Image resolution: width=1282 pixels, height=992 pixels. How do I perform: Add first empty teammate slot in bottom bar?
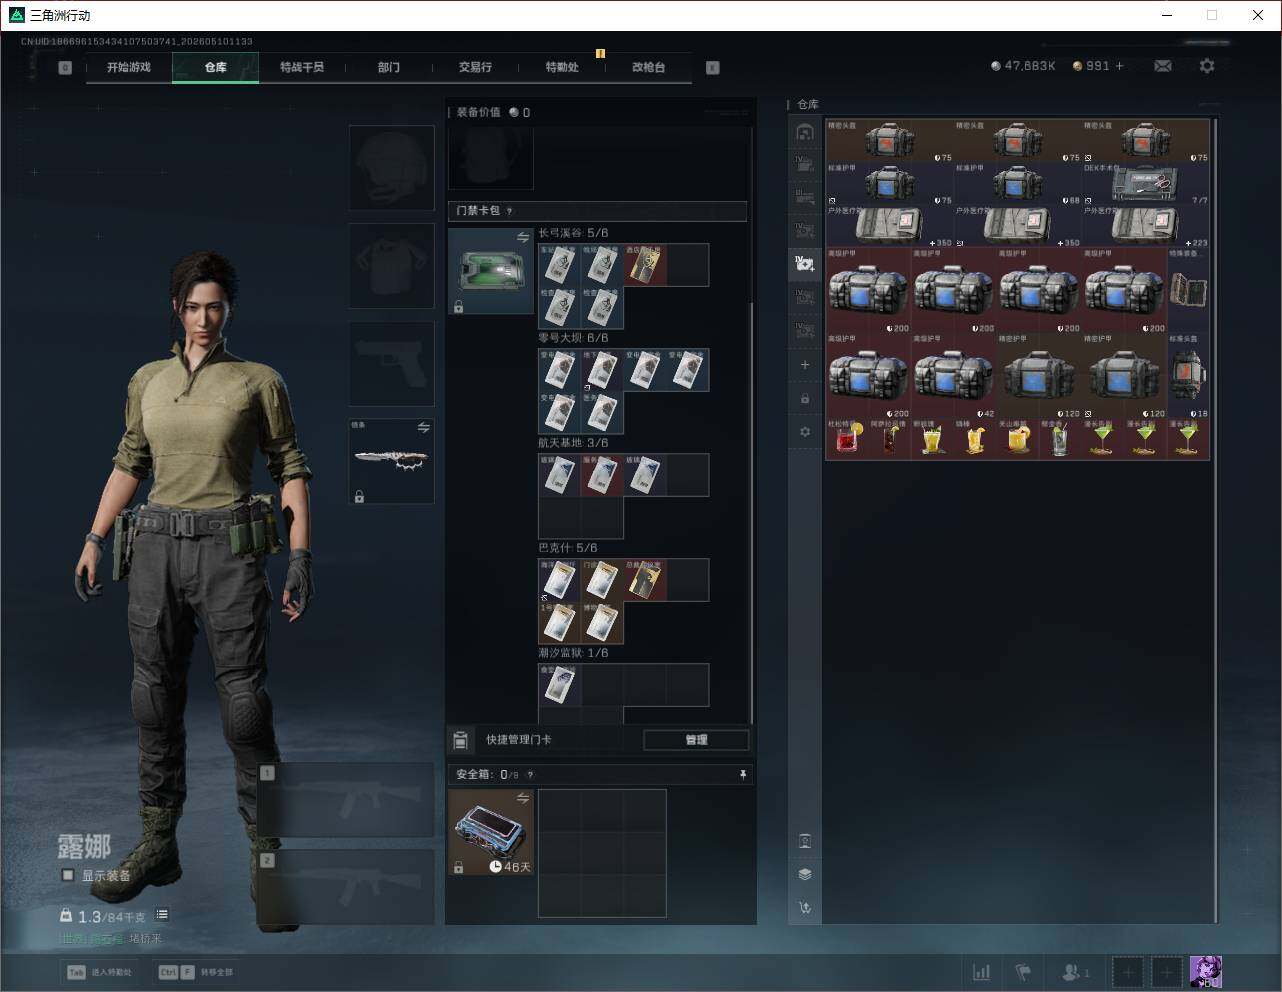click(1127, 972)
